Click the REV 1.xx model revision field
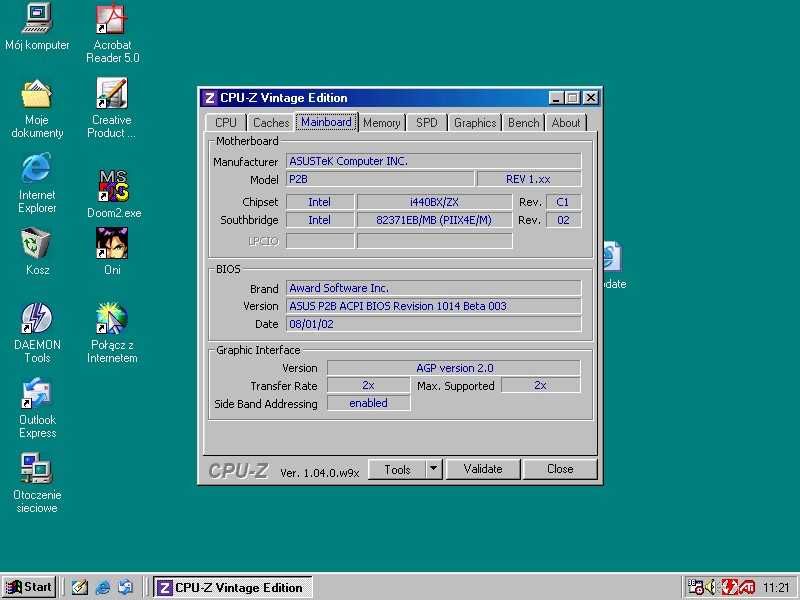 529,179
